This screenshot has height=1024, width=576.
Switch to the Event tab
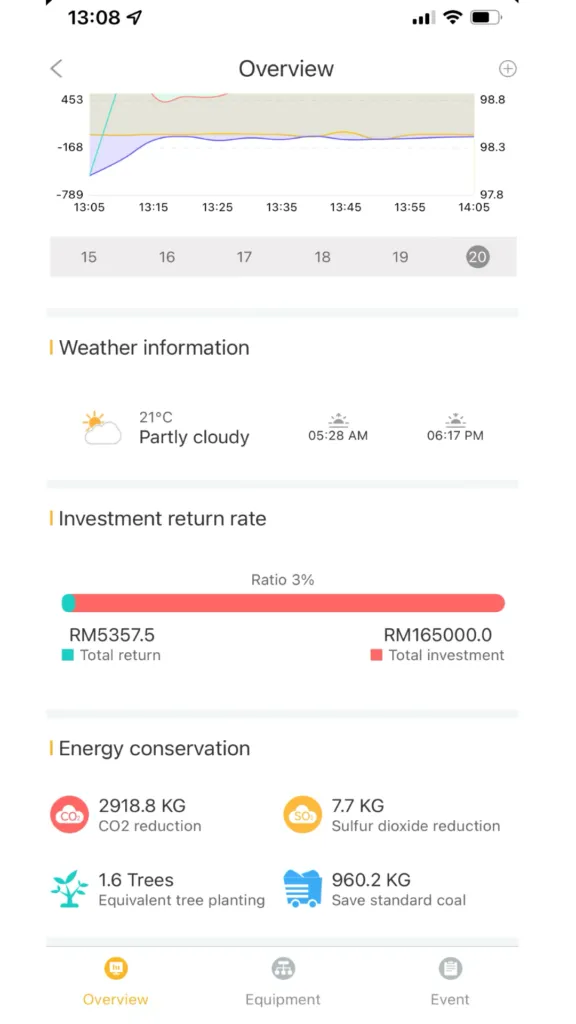[x=450, y=983]
